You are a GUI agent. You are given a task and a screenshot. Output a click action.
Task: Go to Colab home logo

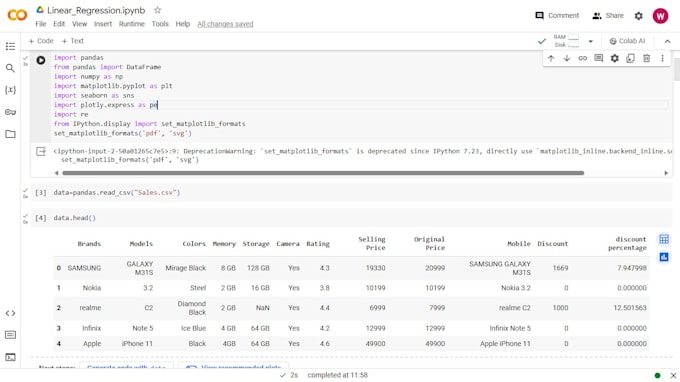click(x=17, y=16)
